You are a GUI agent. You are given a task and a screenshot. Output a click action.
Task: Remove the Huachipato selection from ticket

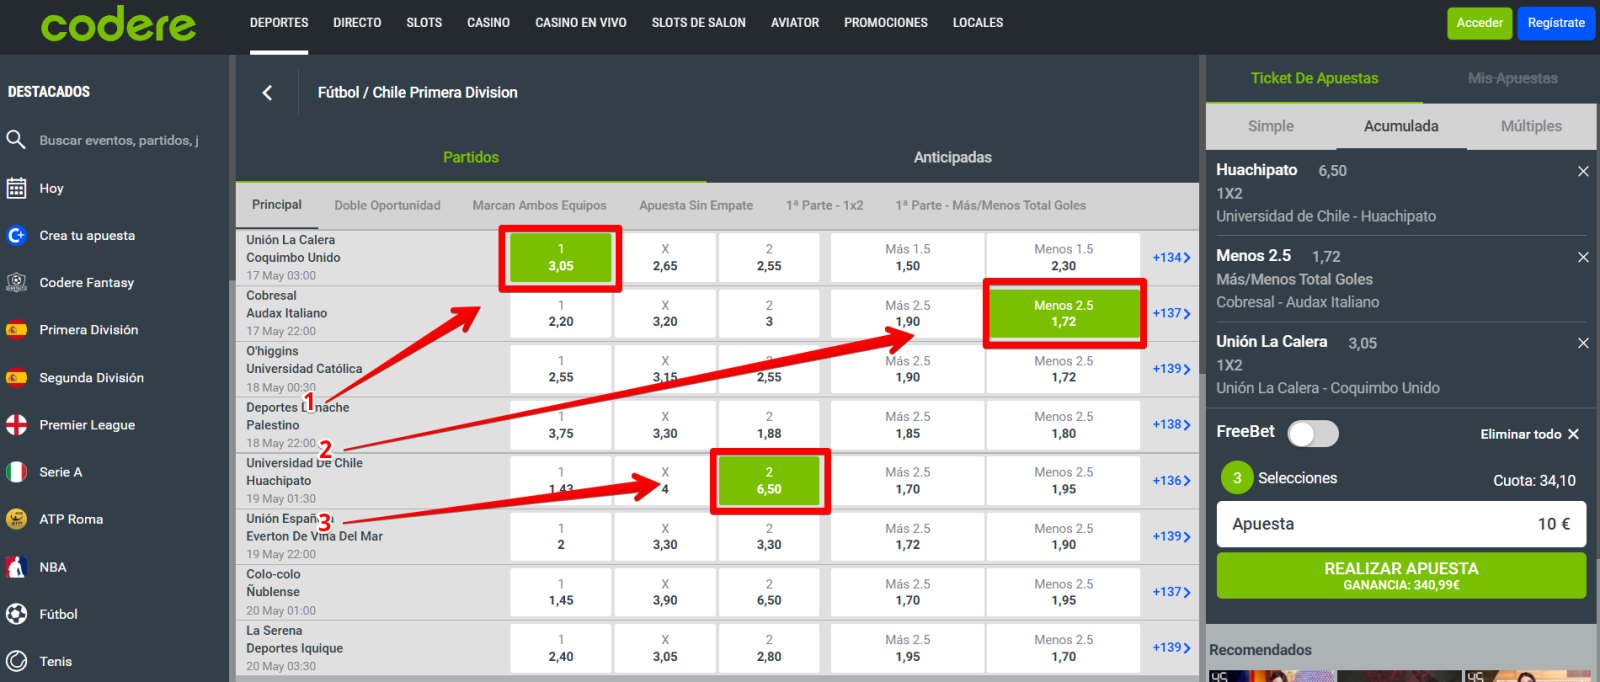pyautogui.click(x=1583, y=171)
